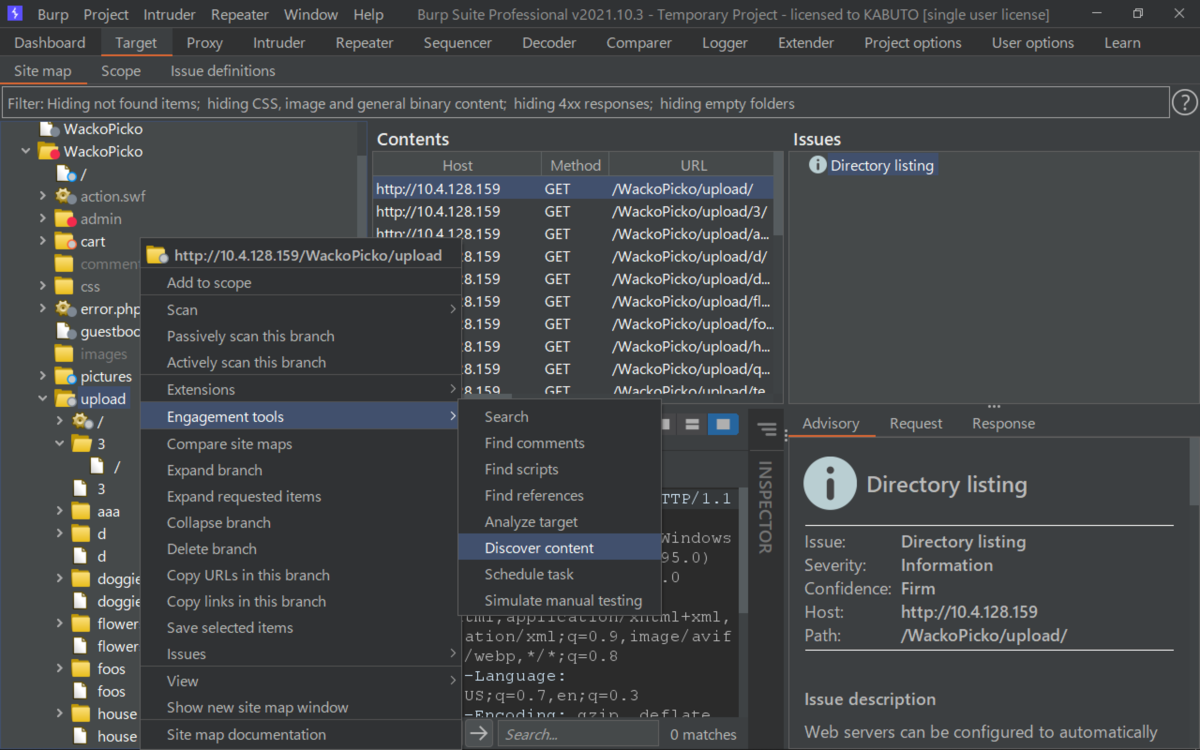This screenshot has width=1200, height=750.
Task: Select Find comments in submenu
Action: tap(559, 443)
